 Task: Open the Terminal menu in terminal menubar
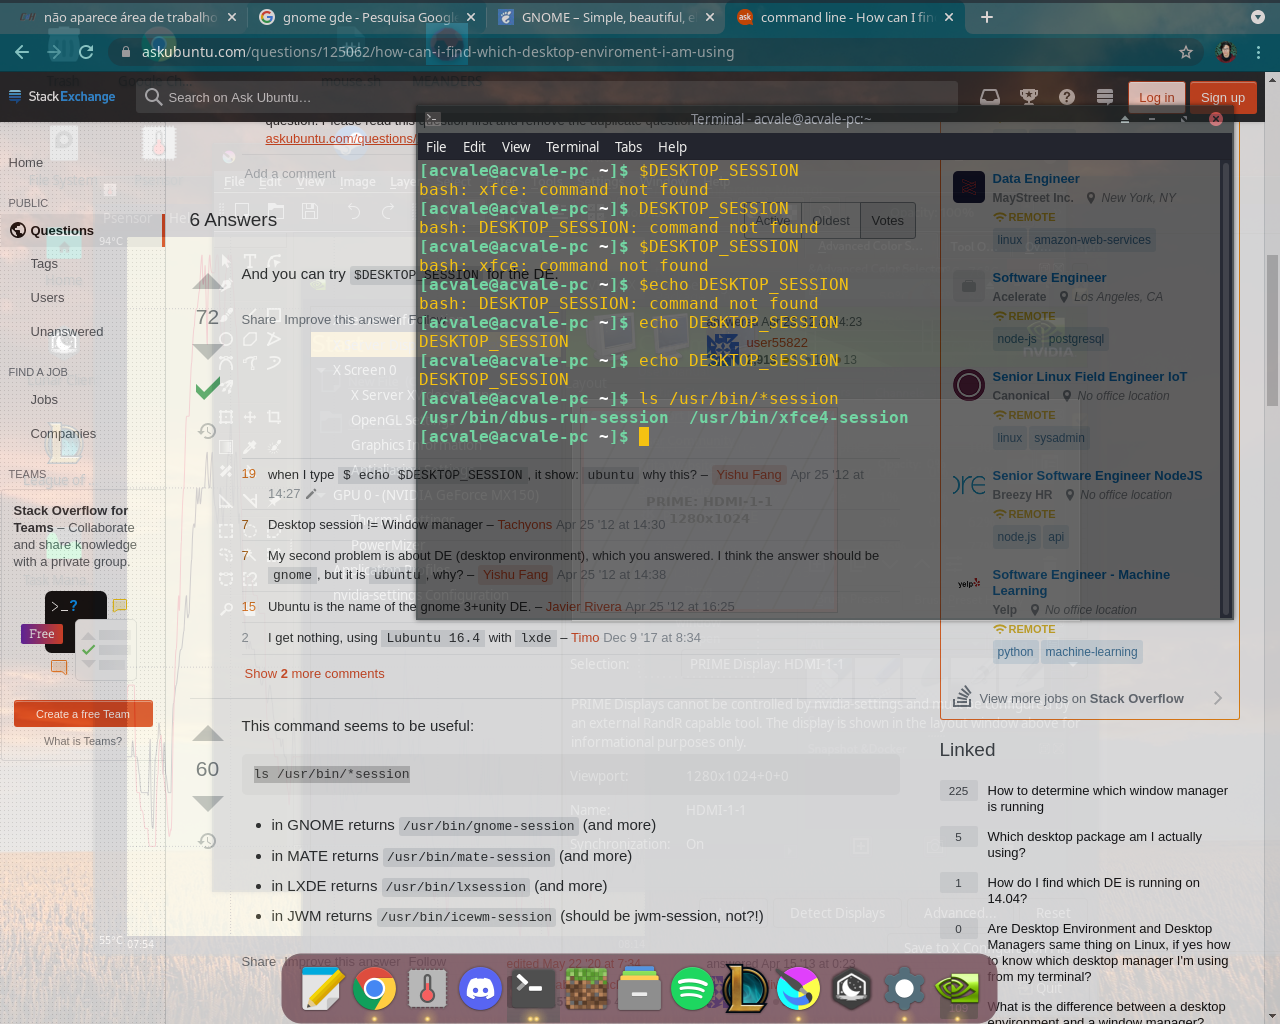(572, 147)
